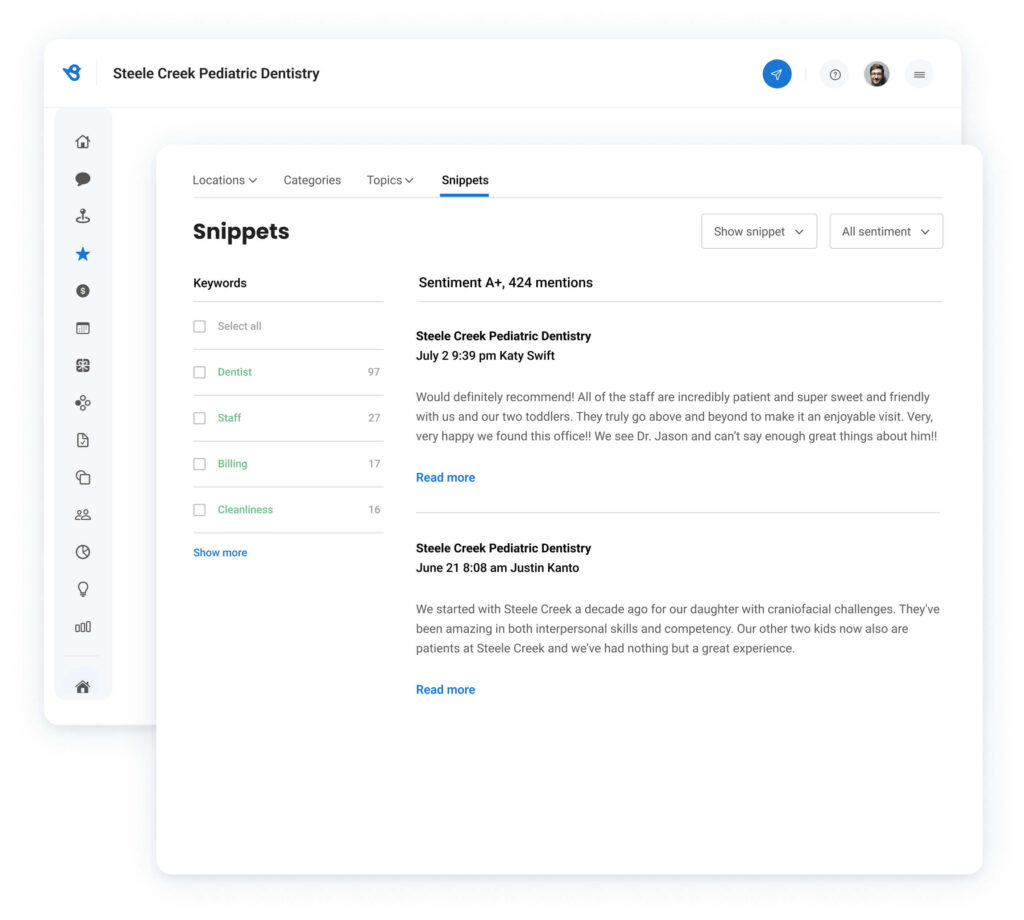This screenshot has width=1024, height=920.
Task: Click the blue paper plane send icon
Action: point(776,74)
